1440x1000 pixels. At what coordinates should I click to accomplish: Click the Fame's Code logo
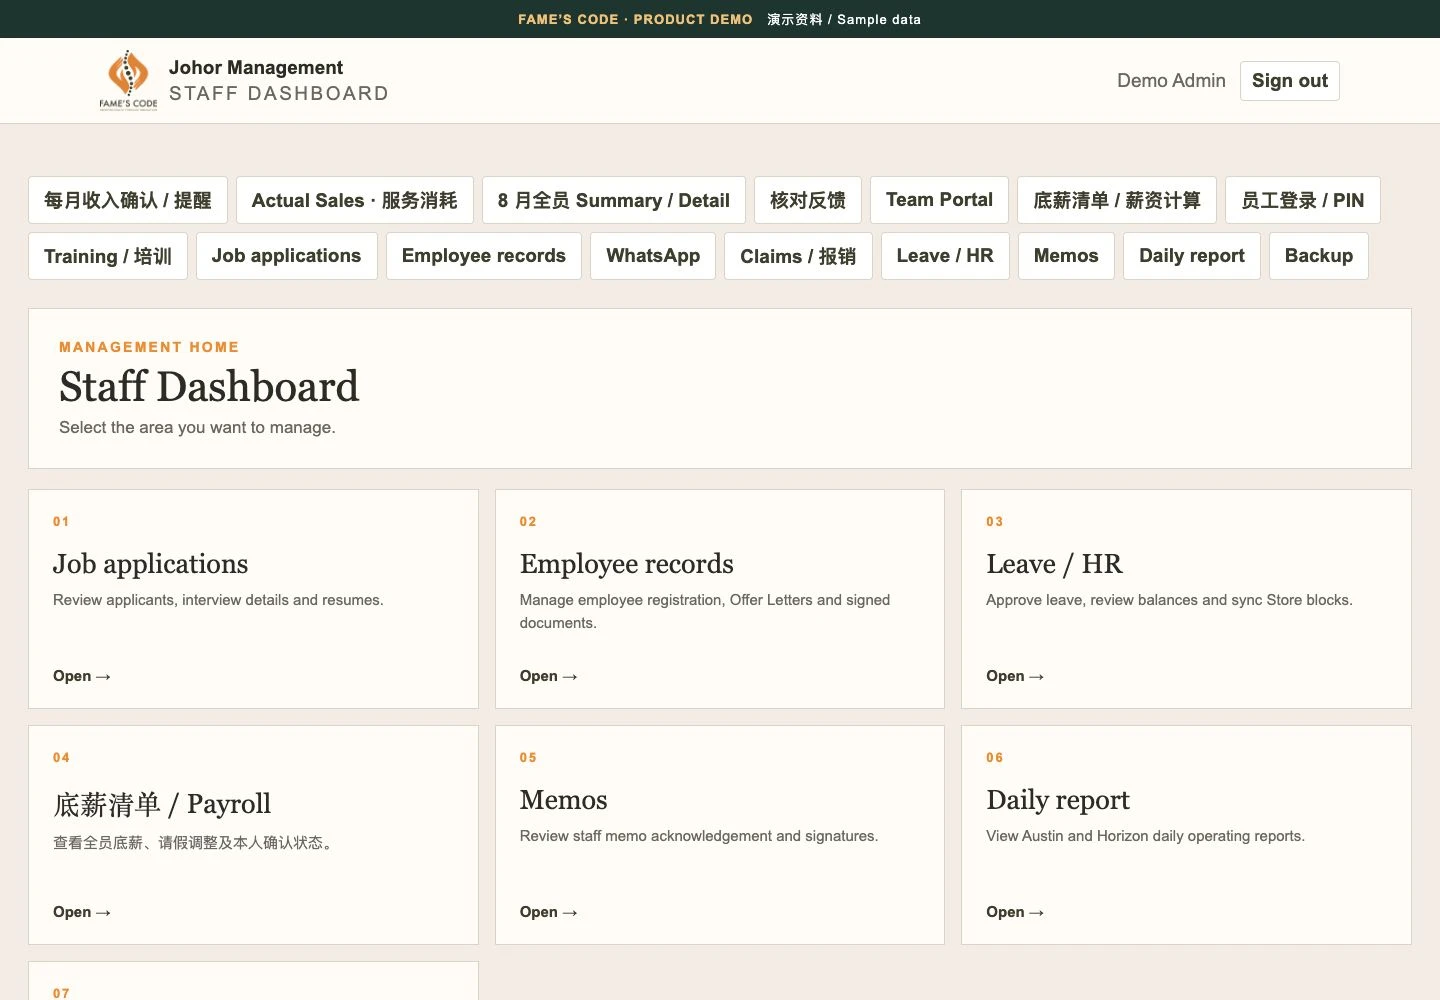[x=128, y=80]
